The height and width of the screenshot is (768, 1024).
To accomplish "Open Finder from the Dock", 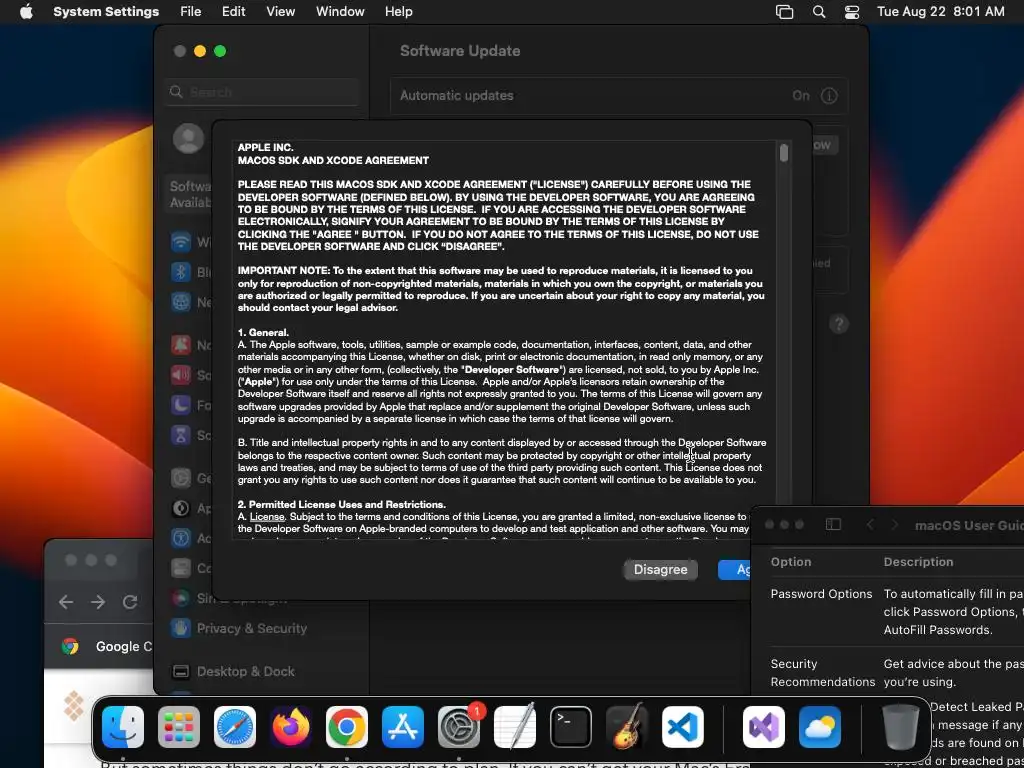I will click(x=123, y=727).
